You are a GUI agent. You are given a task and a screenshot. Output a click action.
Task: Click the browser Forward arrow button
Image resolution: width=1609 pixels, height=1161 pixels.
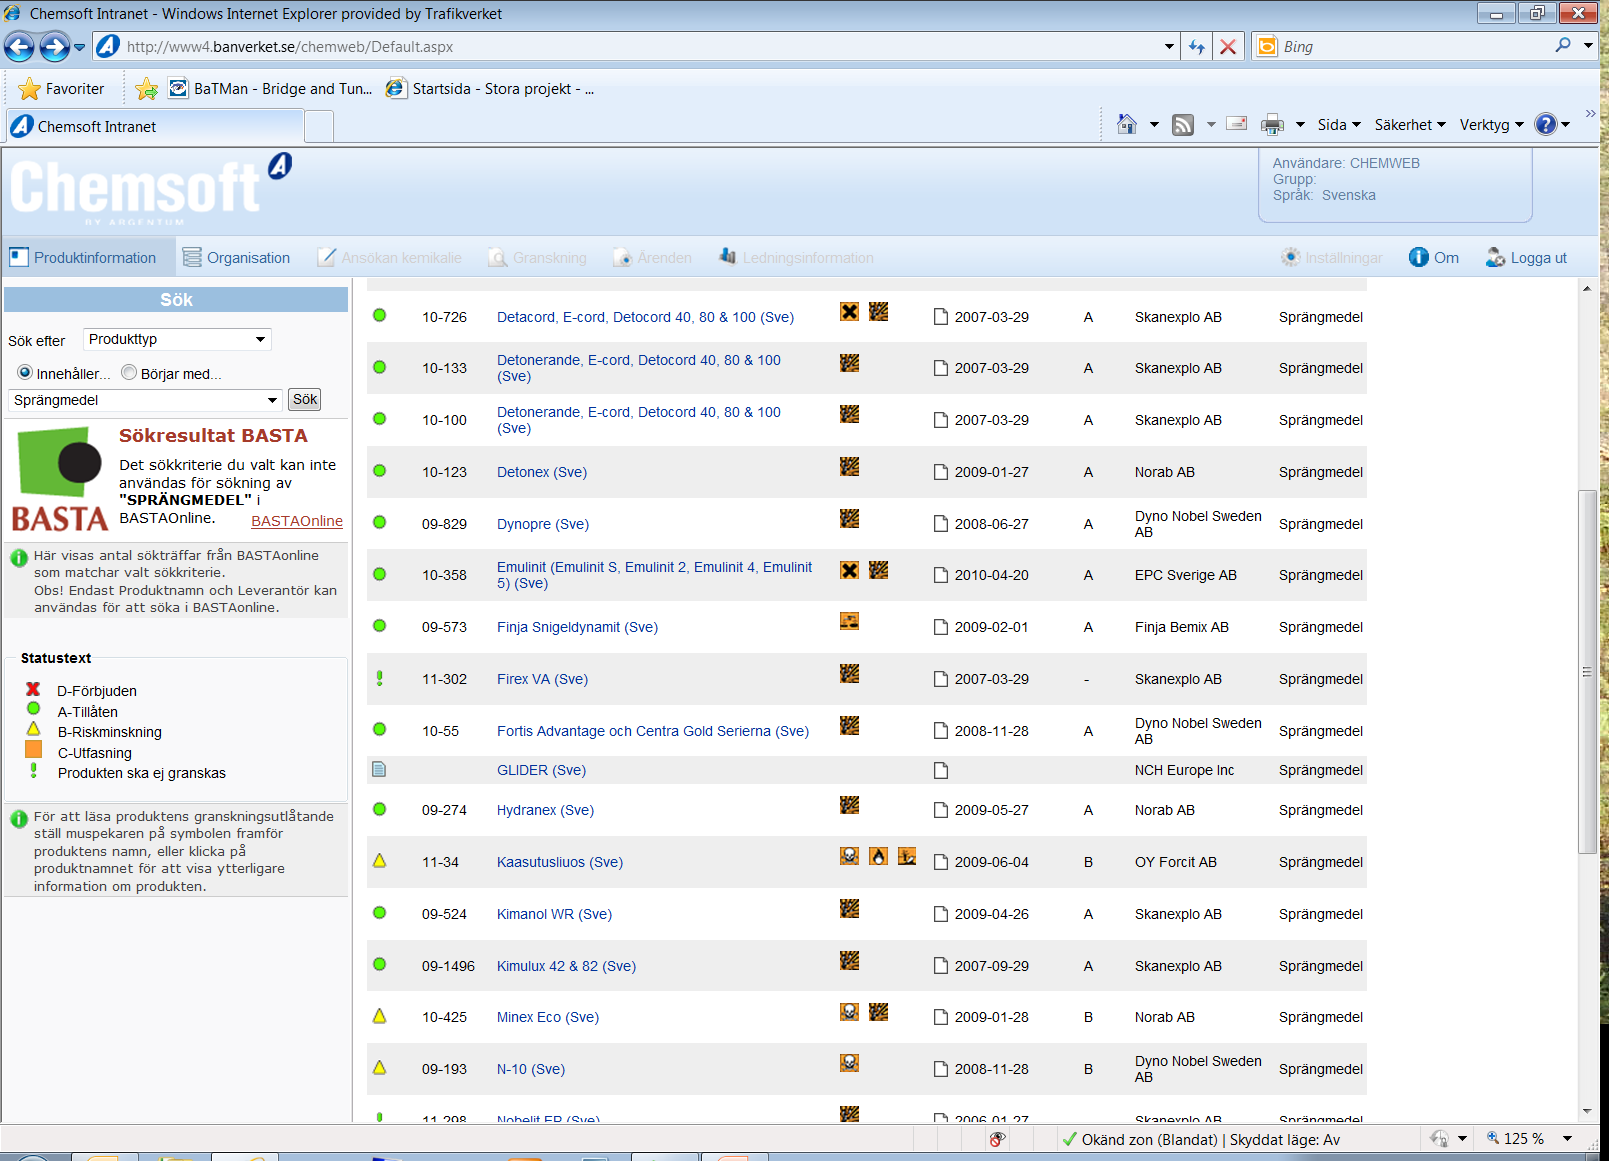click(x=54, y=46)
